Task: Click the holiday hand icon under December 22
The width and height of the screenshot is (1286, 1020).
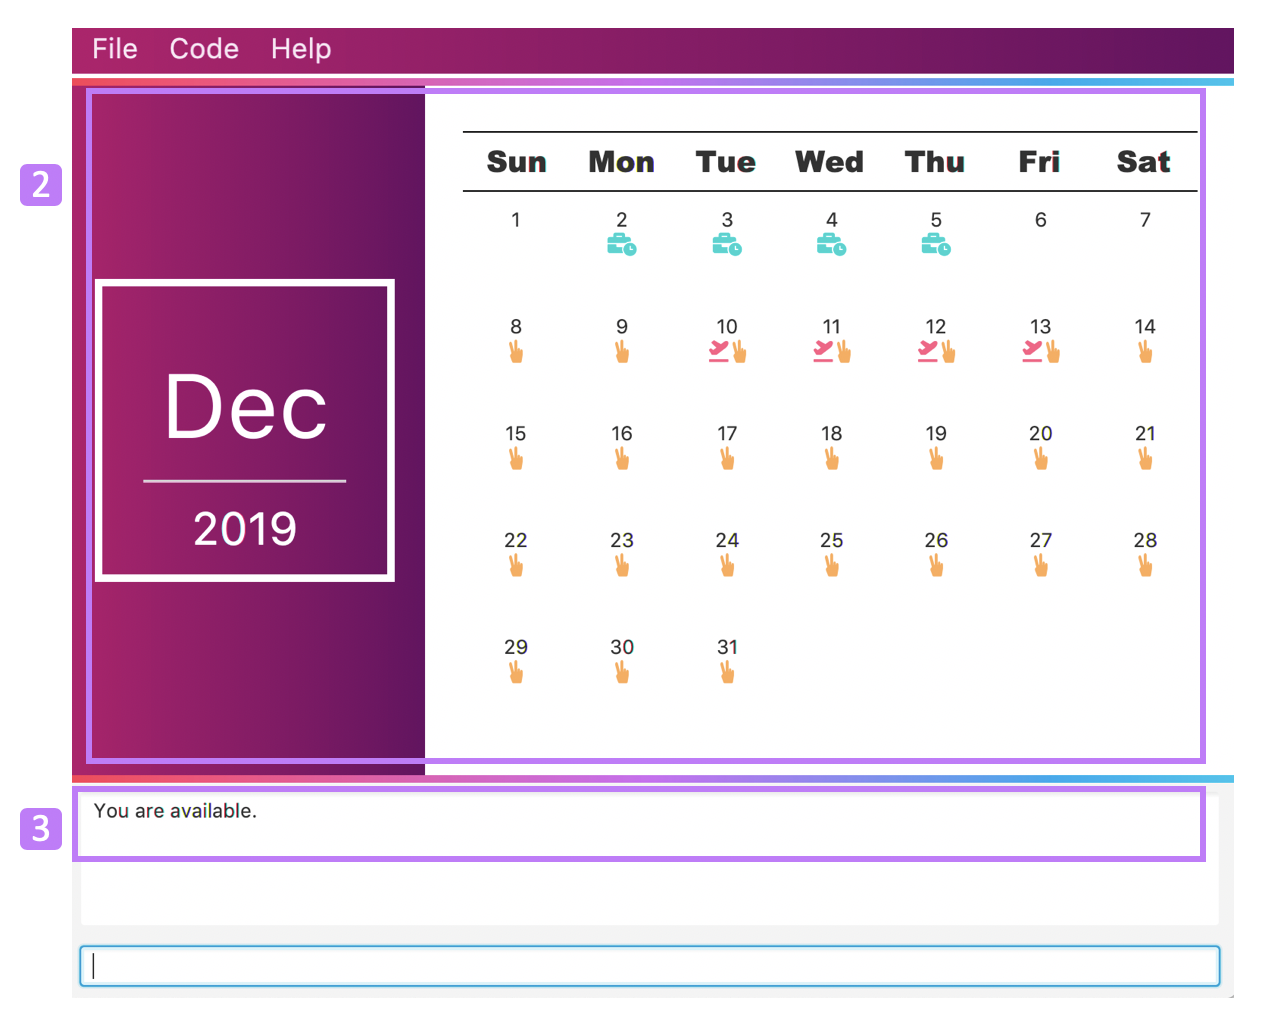Action: (x=516, y=565)
